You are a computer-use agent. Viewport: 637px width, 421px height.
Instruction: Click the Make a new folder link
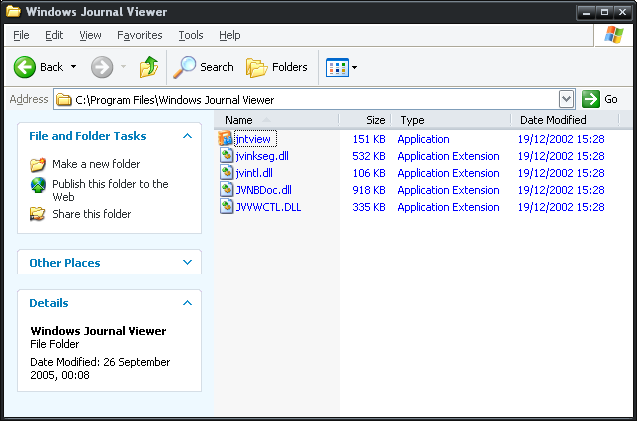(x=96, y=164)
